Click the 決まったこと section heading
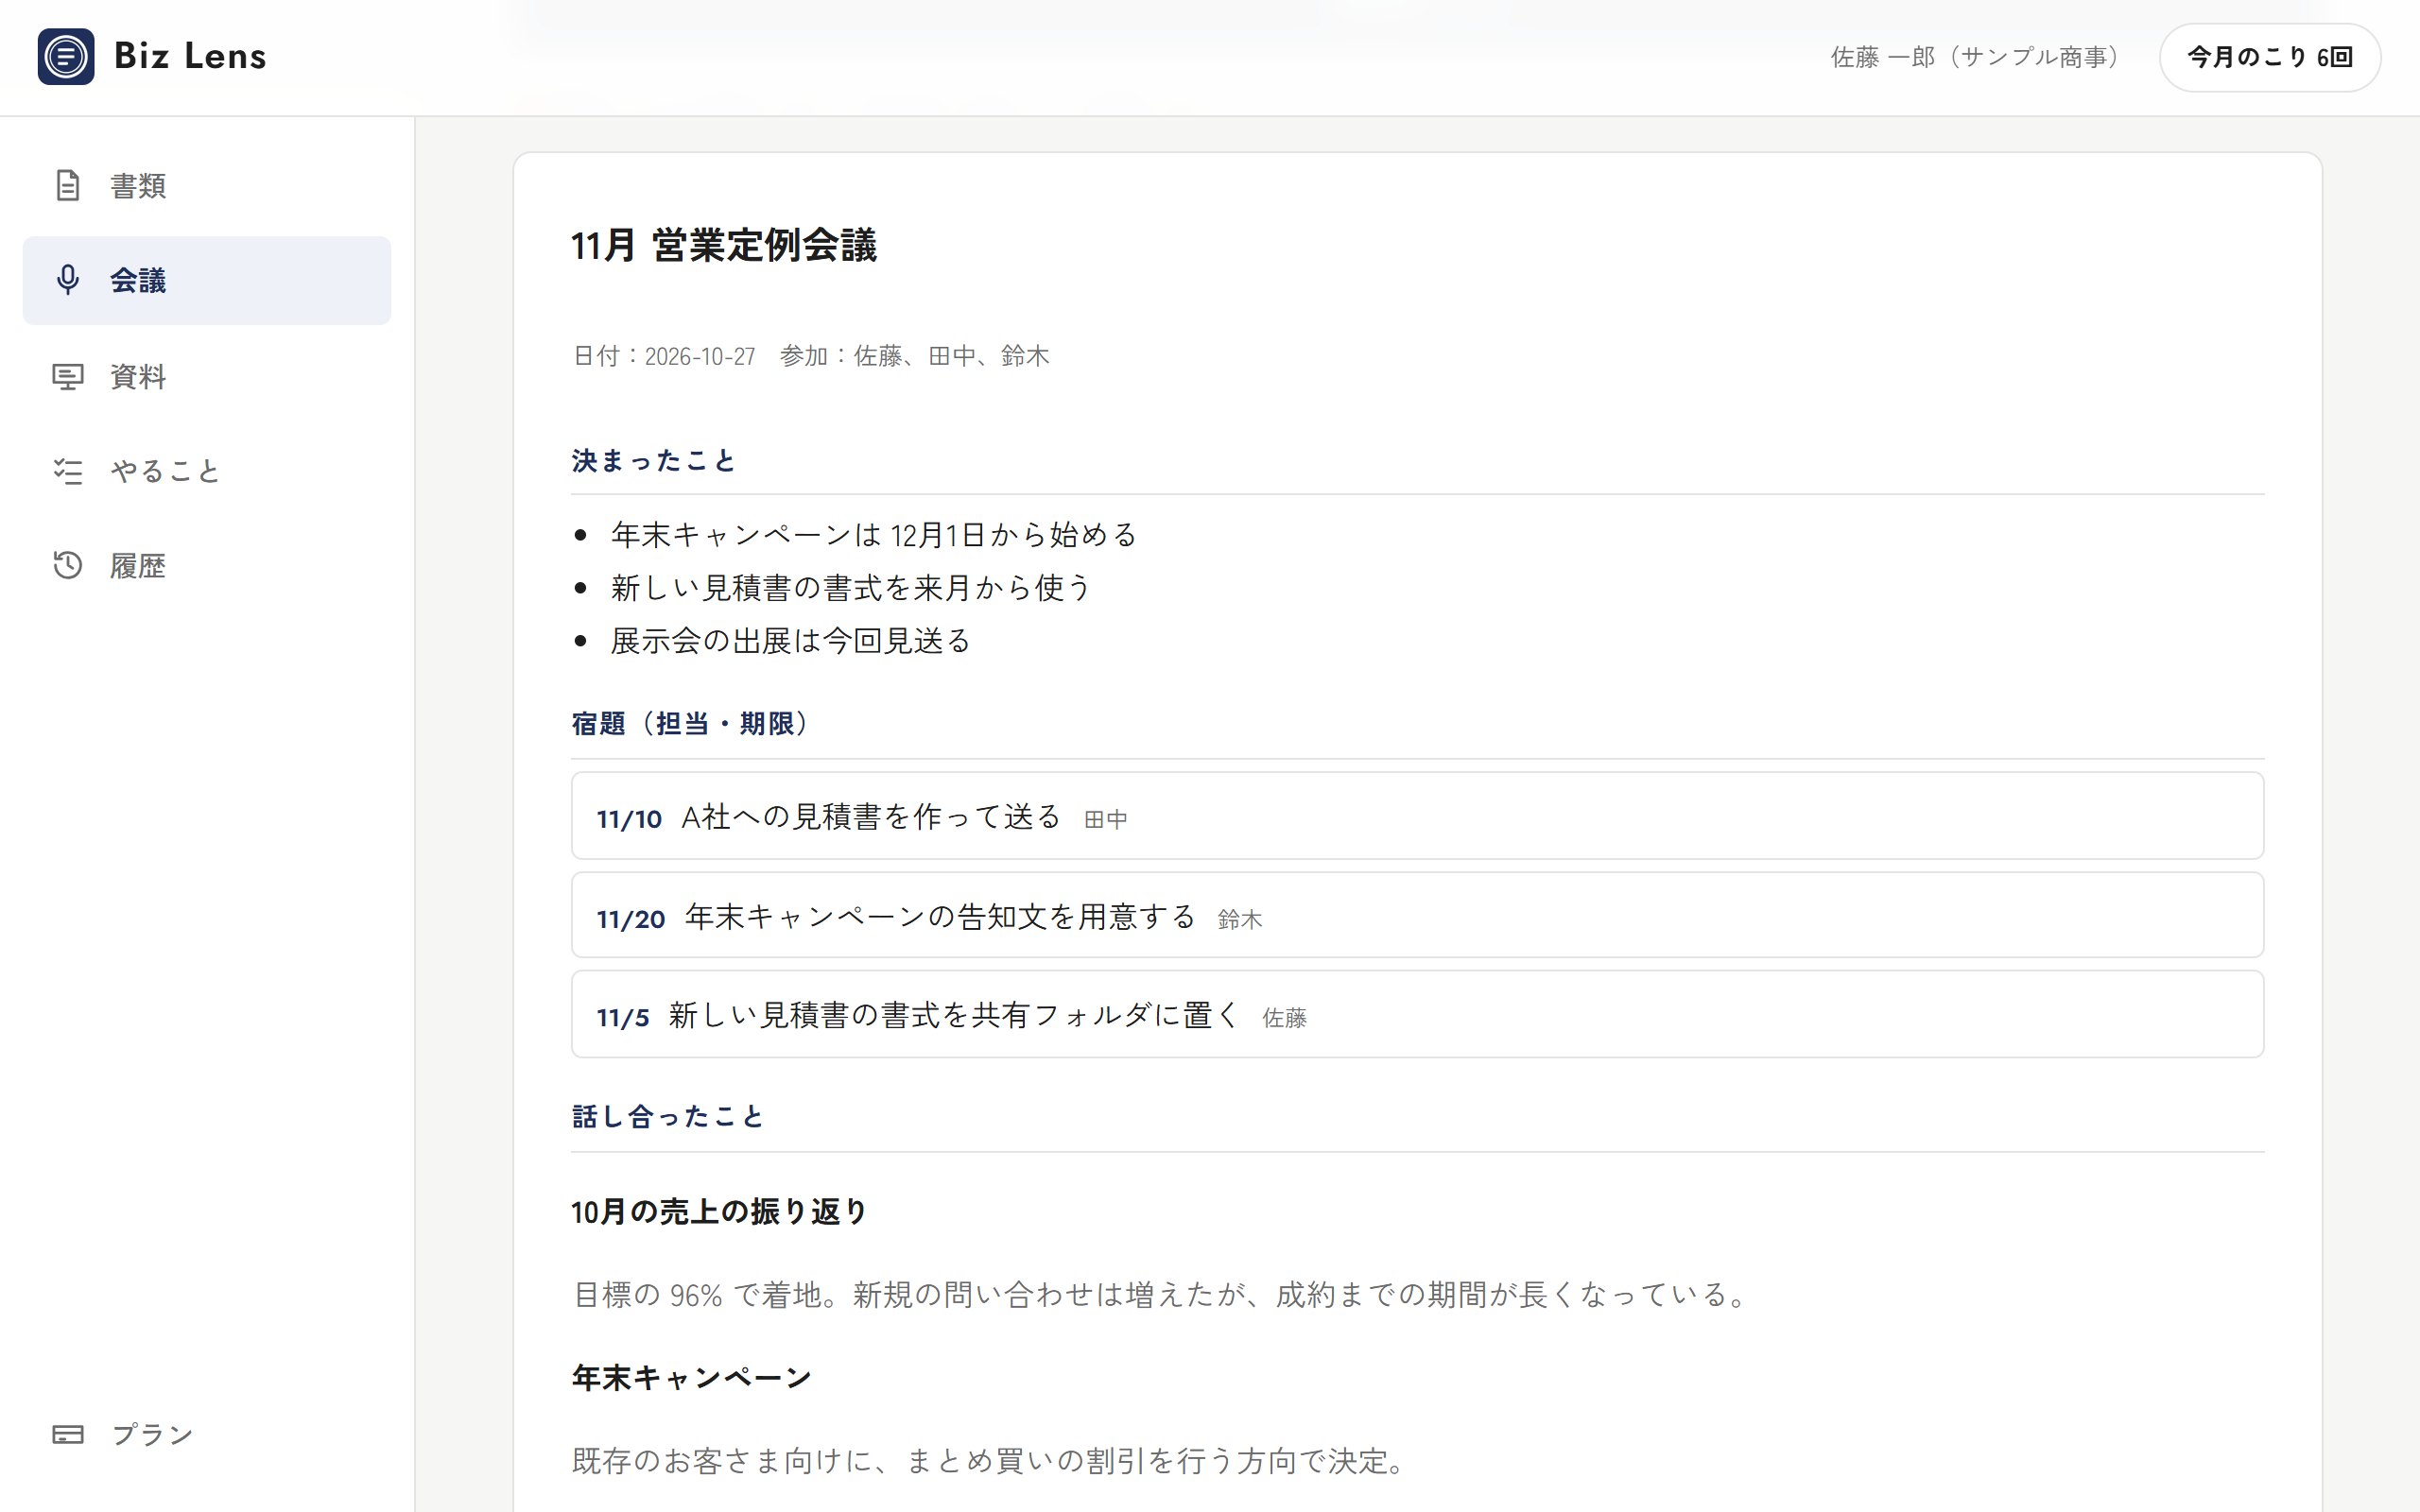The height and width of the screenshot is (1512, 2420). pos(654,461)
